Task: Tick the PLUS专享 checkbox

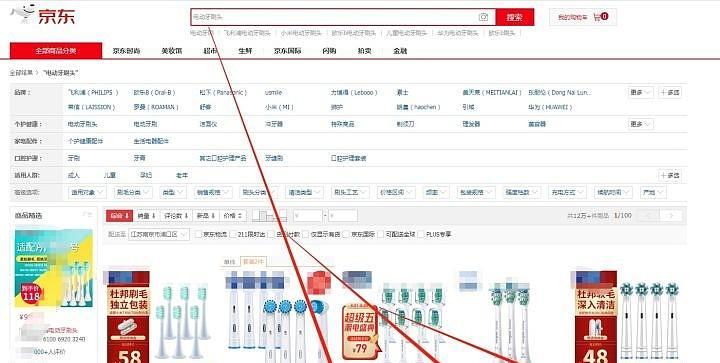Action: click(x=421, y=235)
